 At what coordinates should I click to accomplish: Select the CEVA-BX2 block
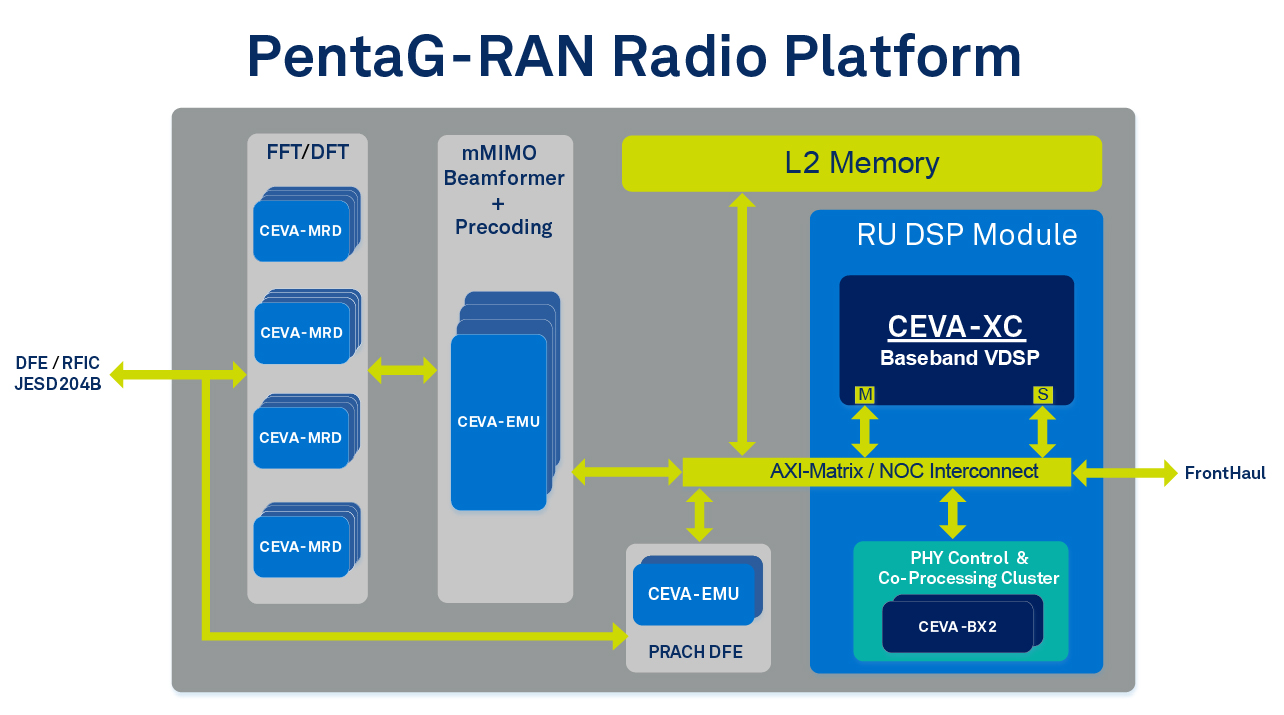tap(957, 627)
